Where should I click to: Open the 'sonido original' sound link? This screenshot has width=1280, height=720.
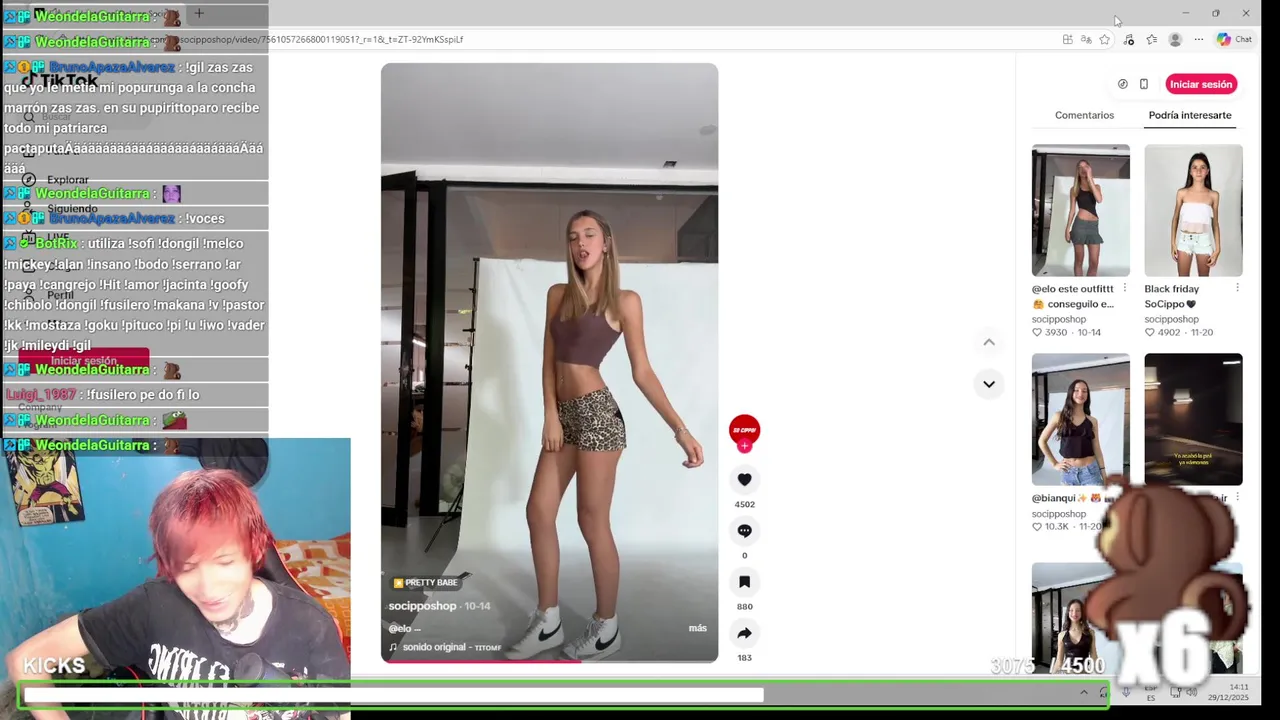[451, 647]
